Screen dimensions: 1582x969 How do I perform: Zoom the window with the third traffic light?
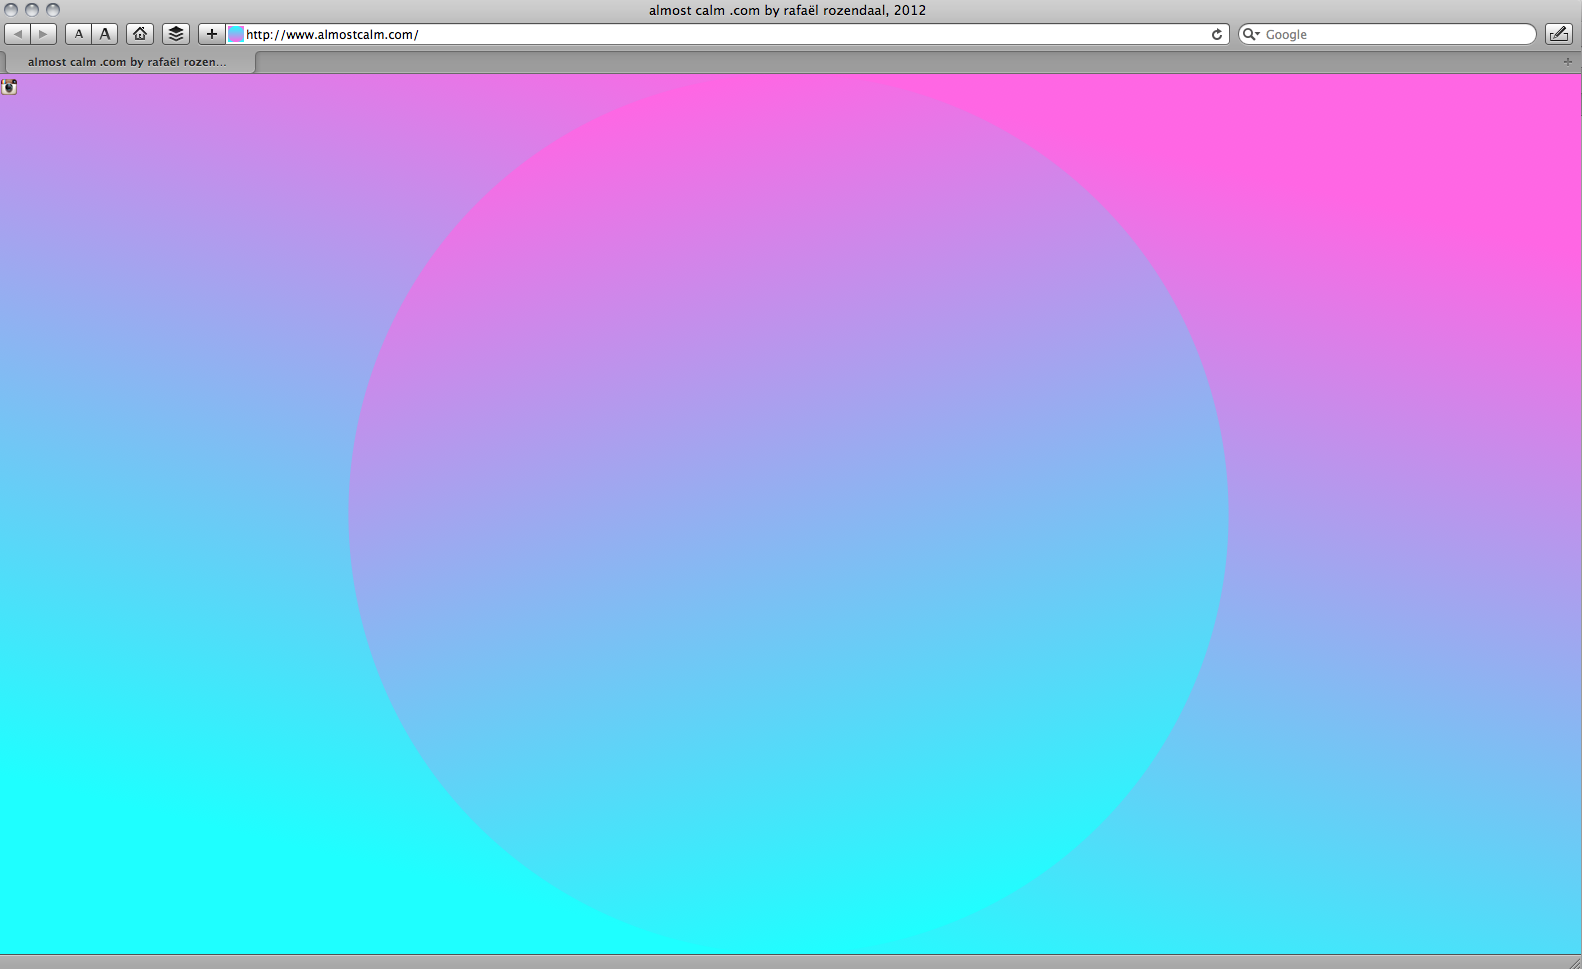[x=53, y=10]
